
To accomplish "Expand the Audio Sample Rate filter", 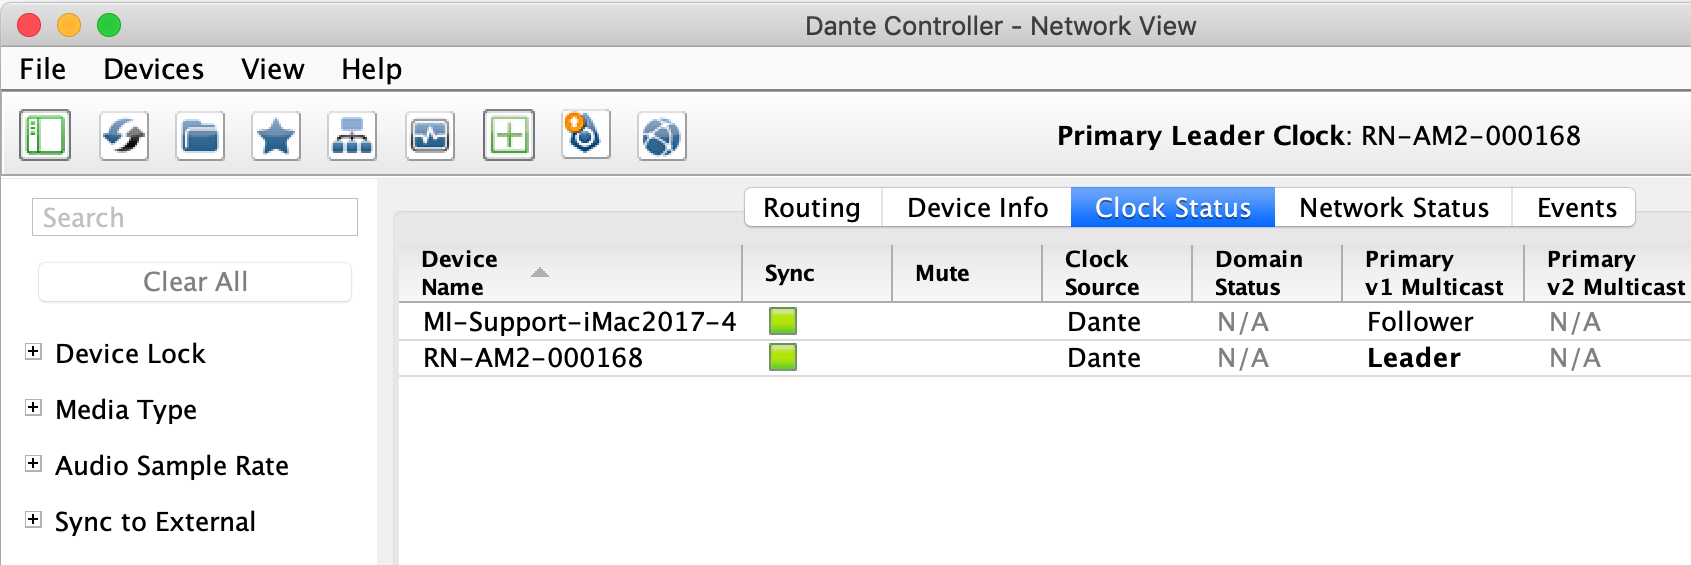I will (33, 463).
